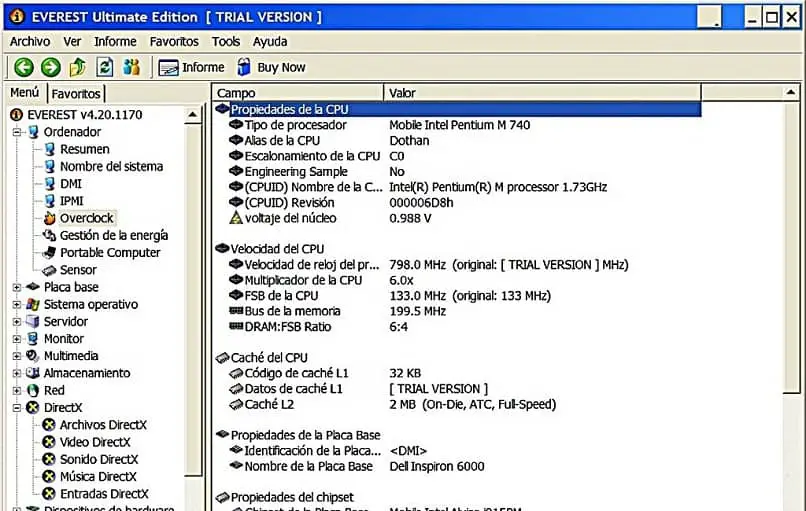Click the Bus de la memoria chip icon

(236, 311)
